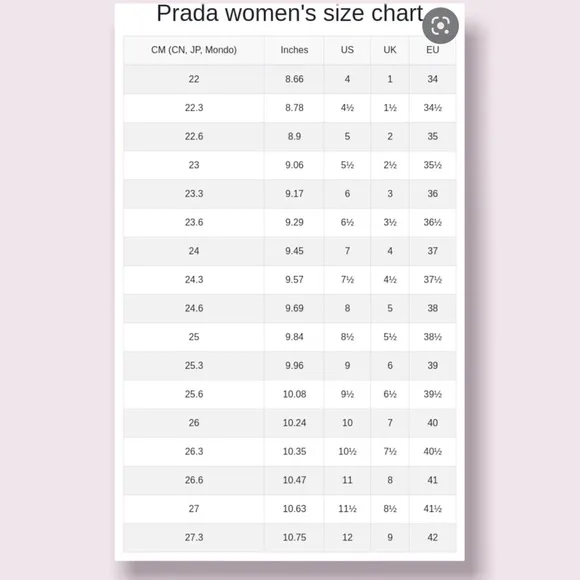Click the EU size 37 cell
Image resolution: width=580 pixels, height=580 pixels.
coord(433,251)
